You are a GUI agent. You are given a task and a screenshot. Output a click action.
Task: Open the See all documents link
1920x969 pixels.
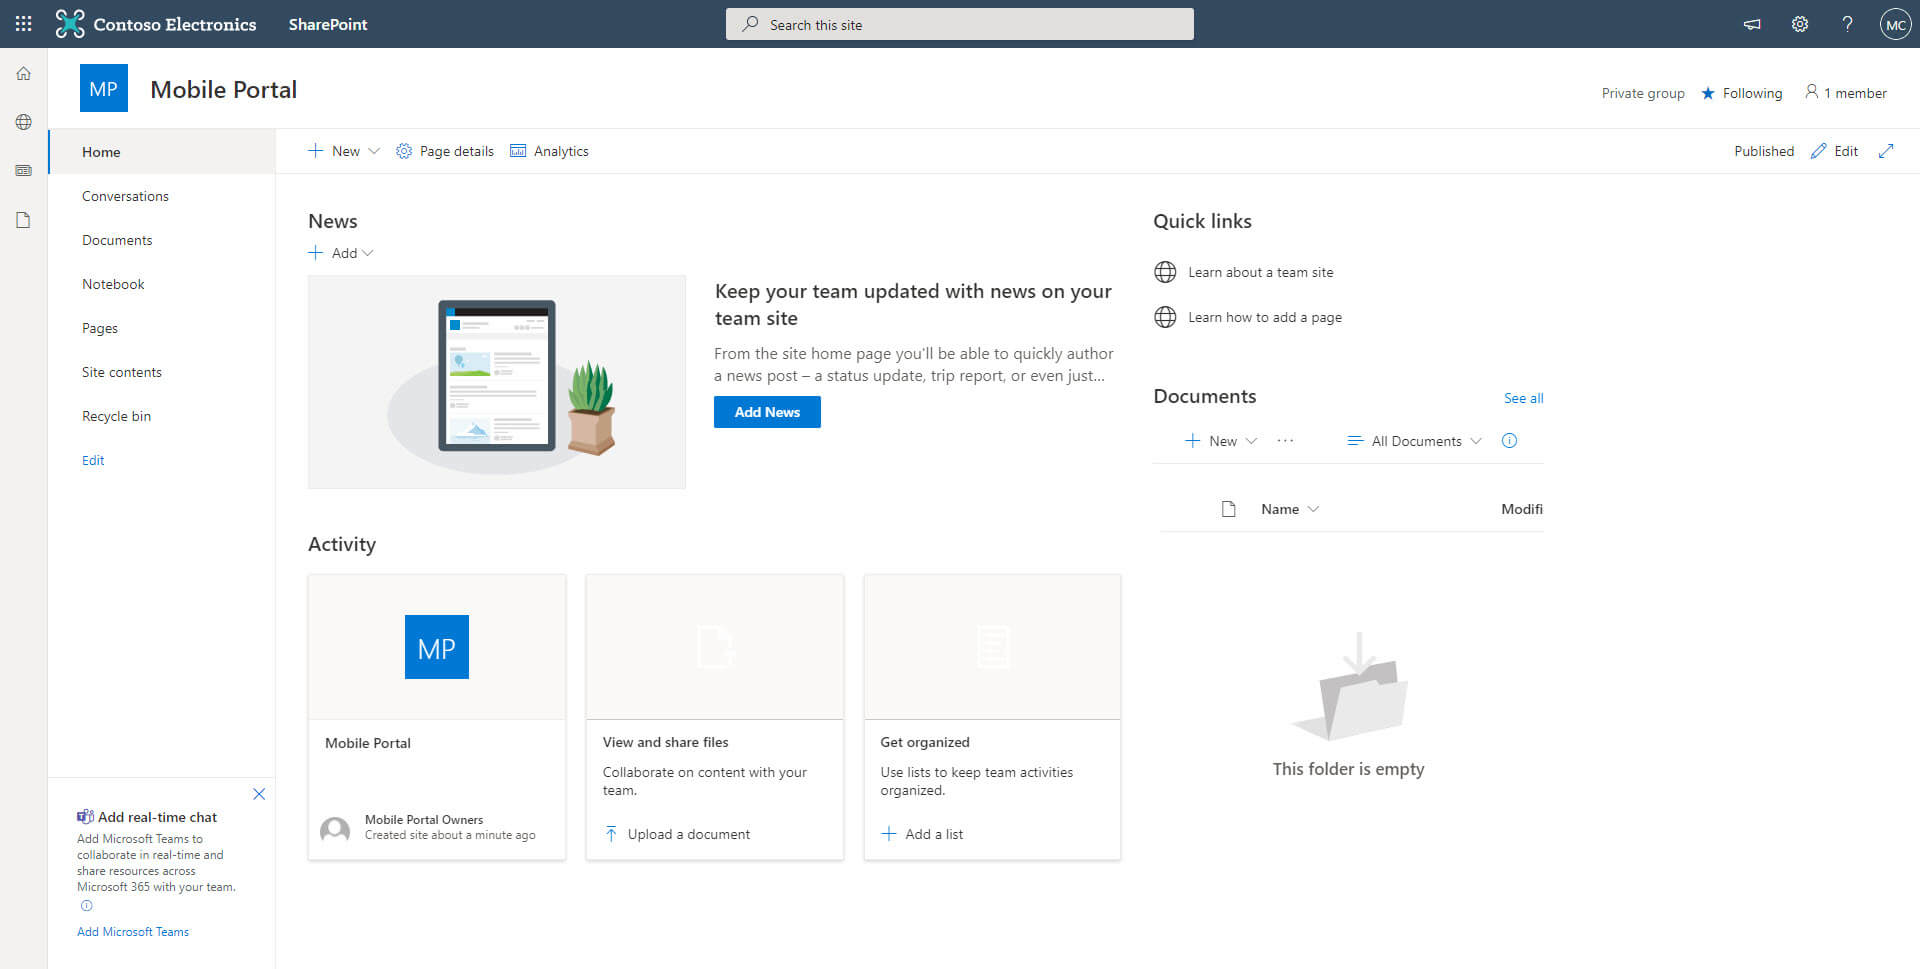click(1523, 398)
